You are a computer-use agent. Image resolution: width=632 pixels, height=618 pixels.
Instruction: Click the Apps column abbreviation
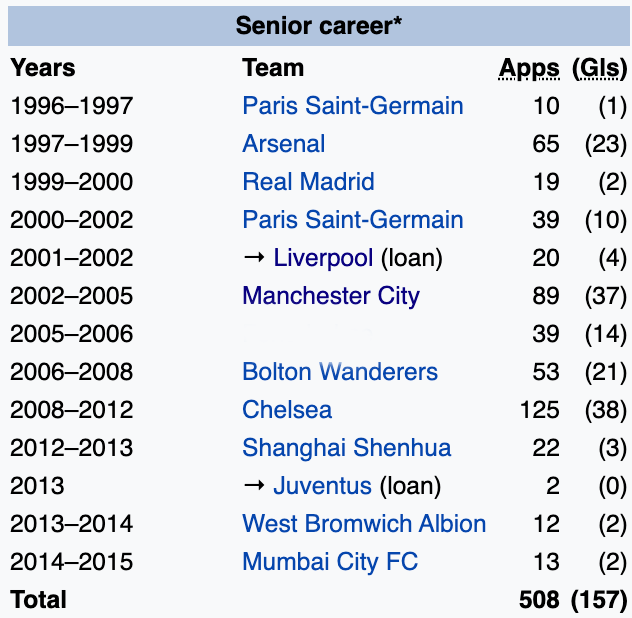pos(529,68)
